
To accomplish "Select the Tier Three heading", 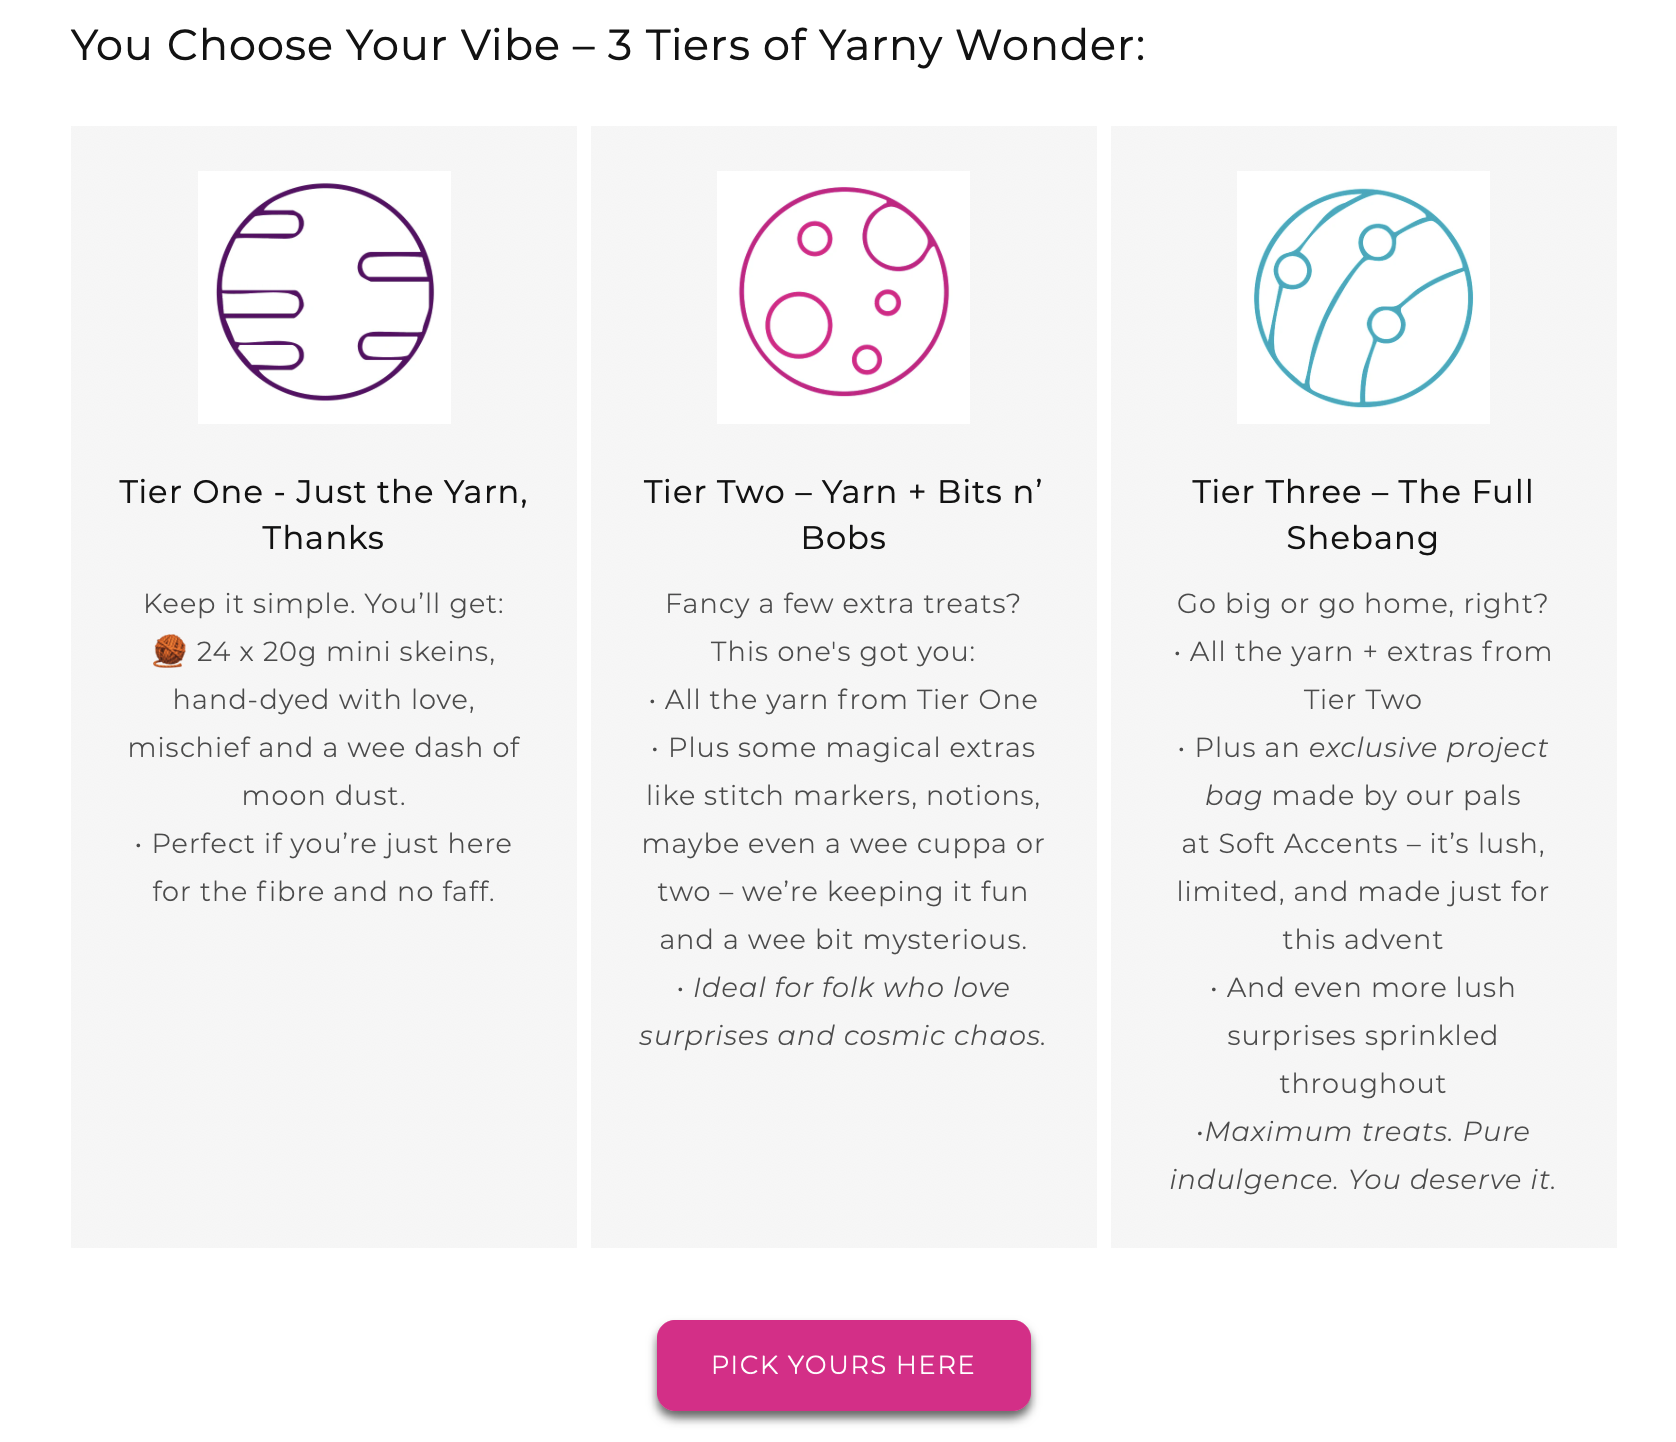I will pos(1363,514).
